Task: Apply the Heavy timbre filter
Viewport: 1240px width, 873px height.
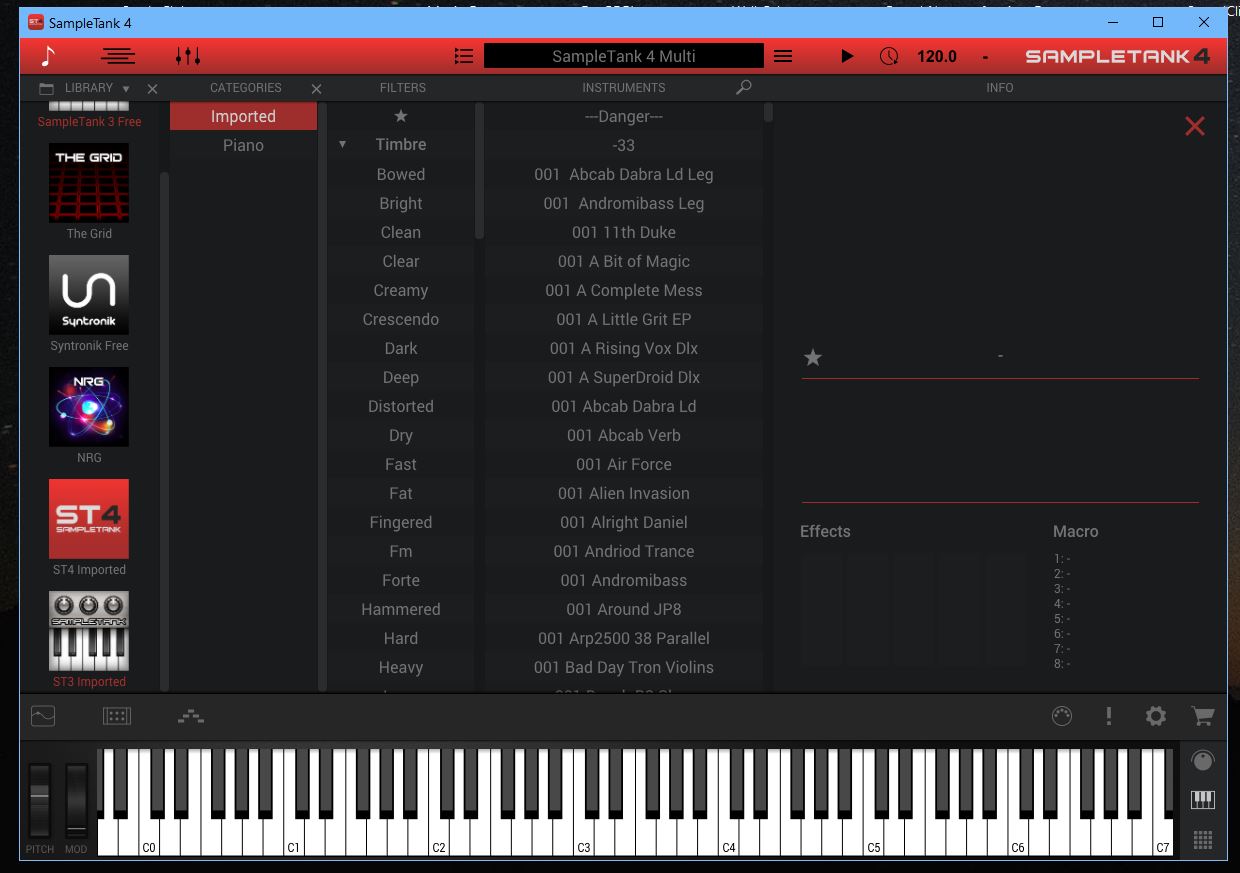Action: [x=401, y=667]
